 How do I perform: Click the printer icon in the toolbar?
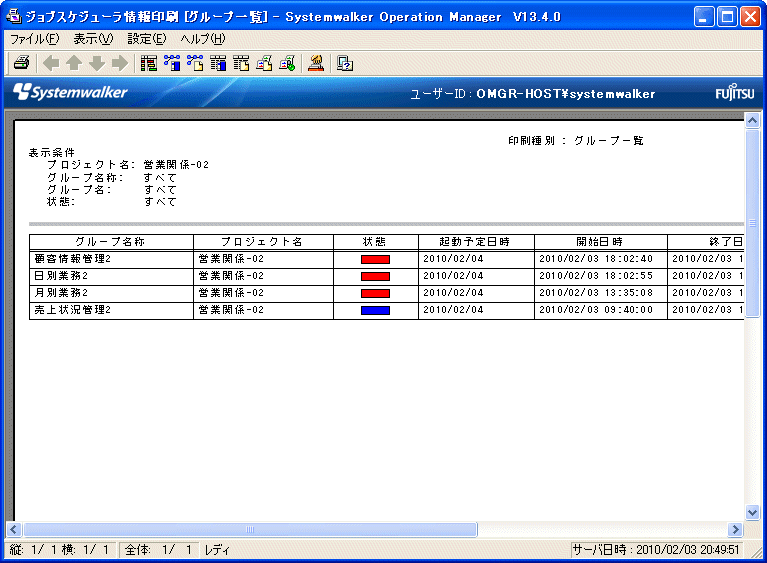(21, 63)
